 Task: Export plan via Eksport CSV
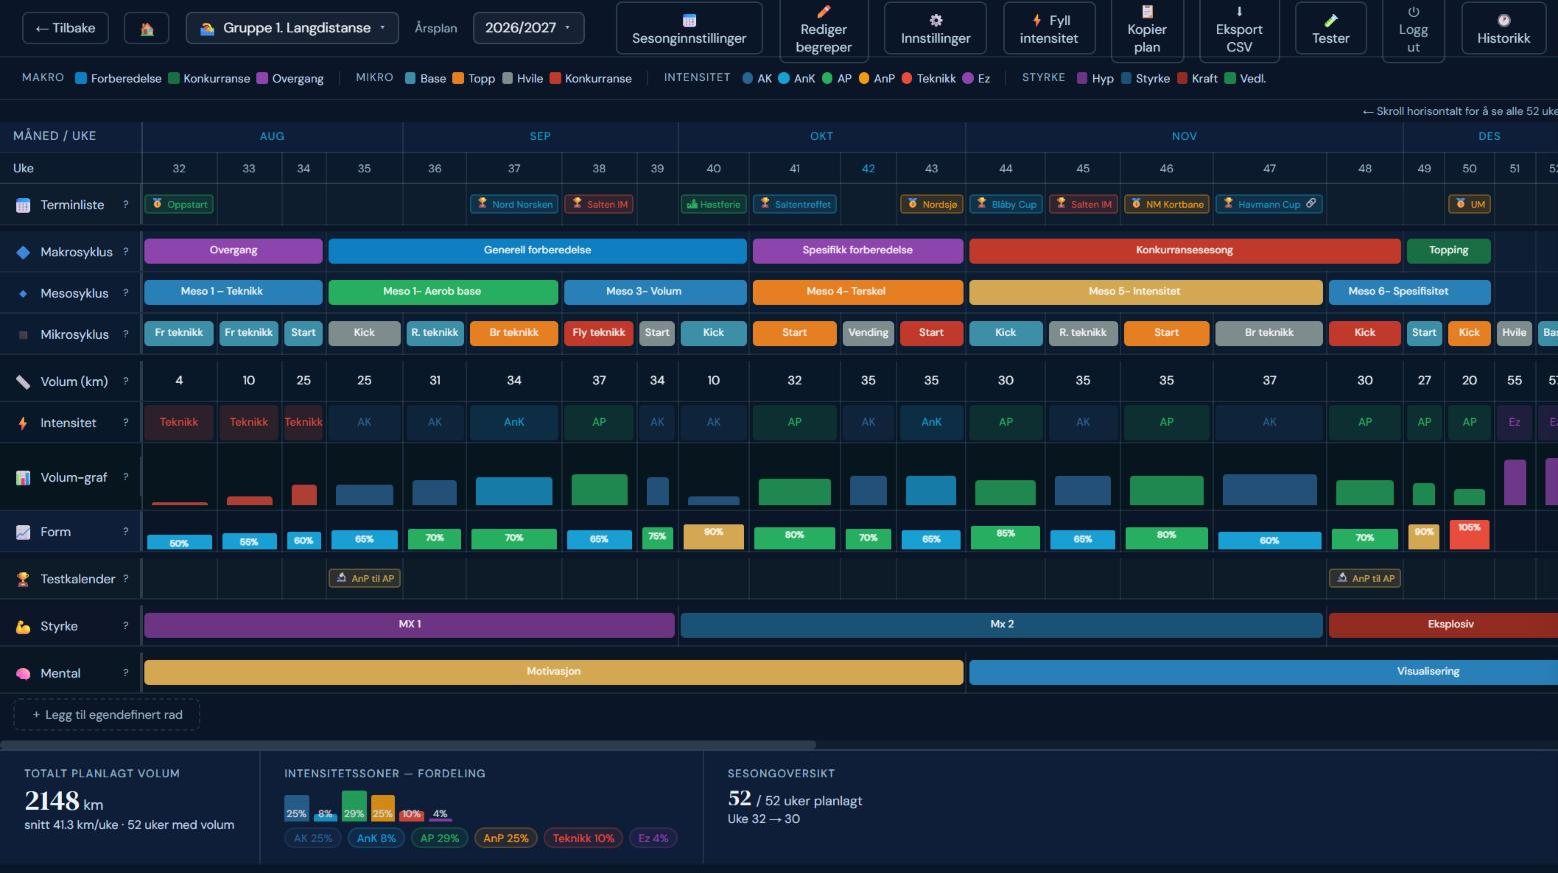tap(1239, 29)
